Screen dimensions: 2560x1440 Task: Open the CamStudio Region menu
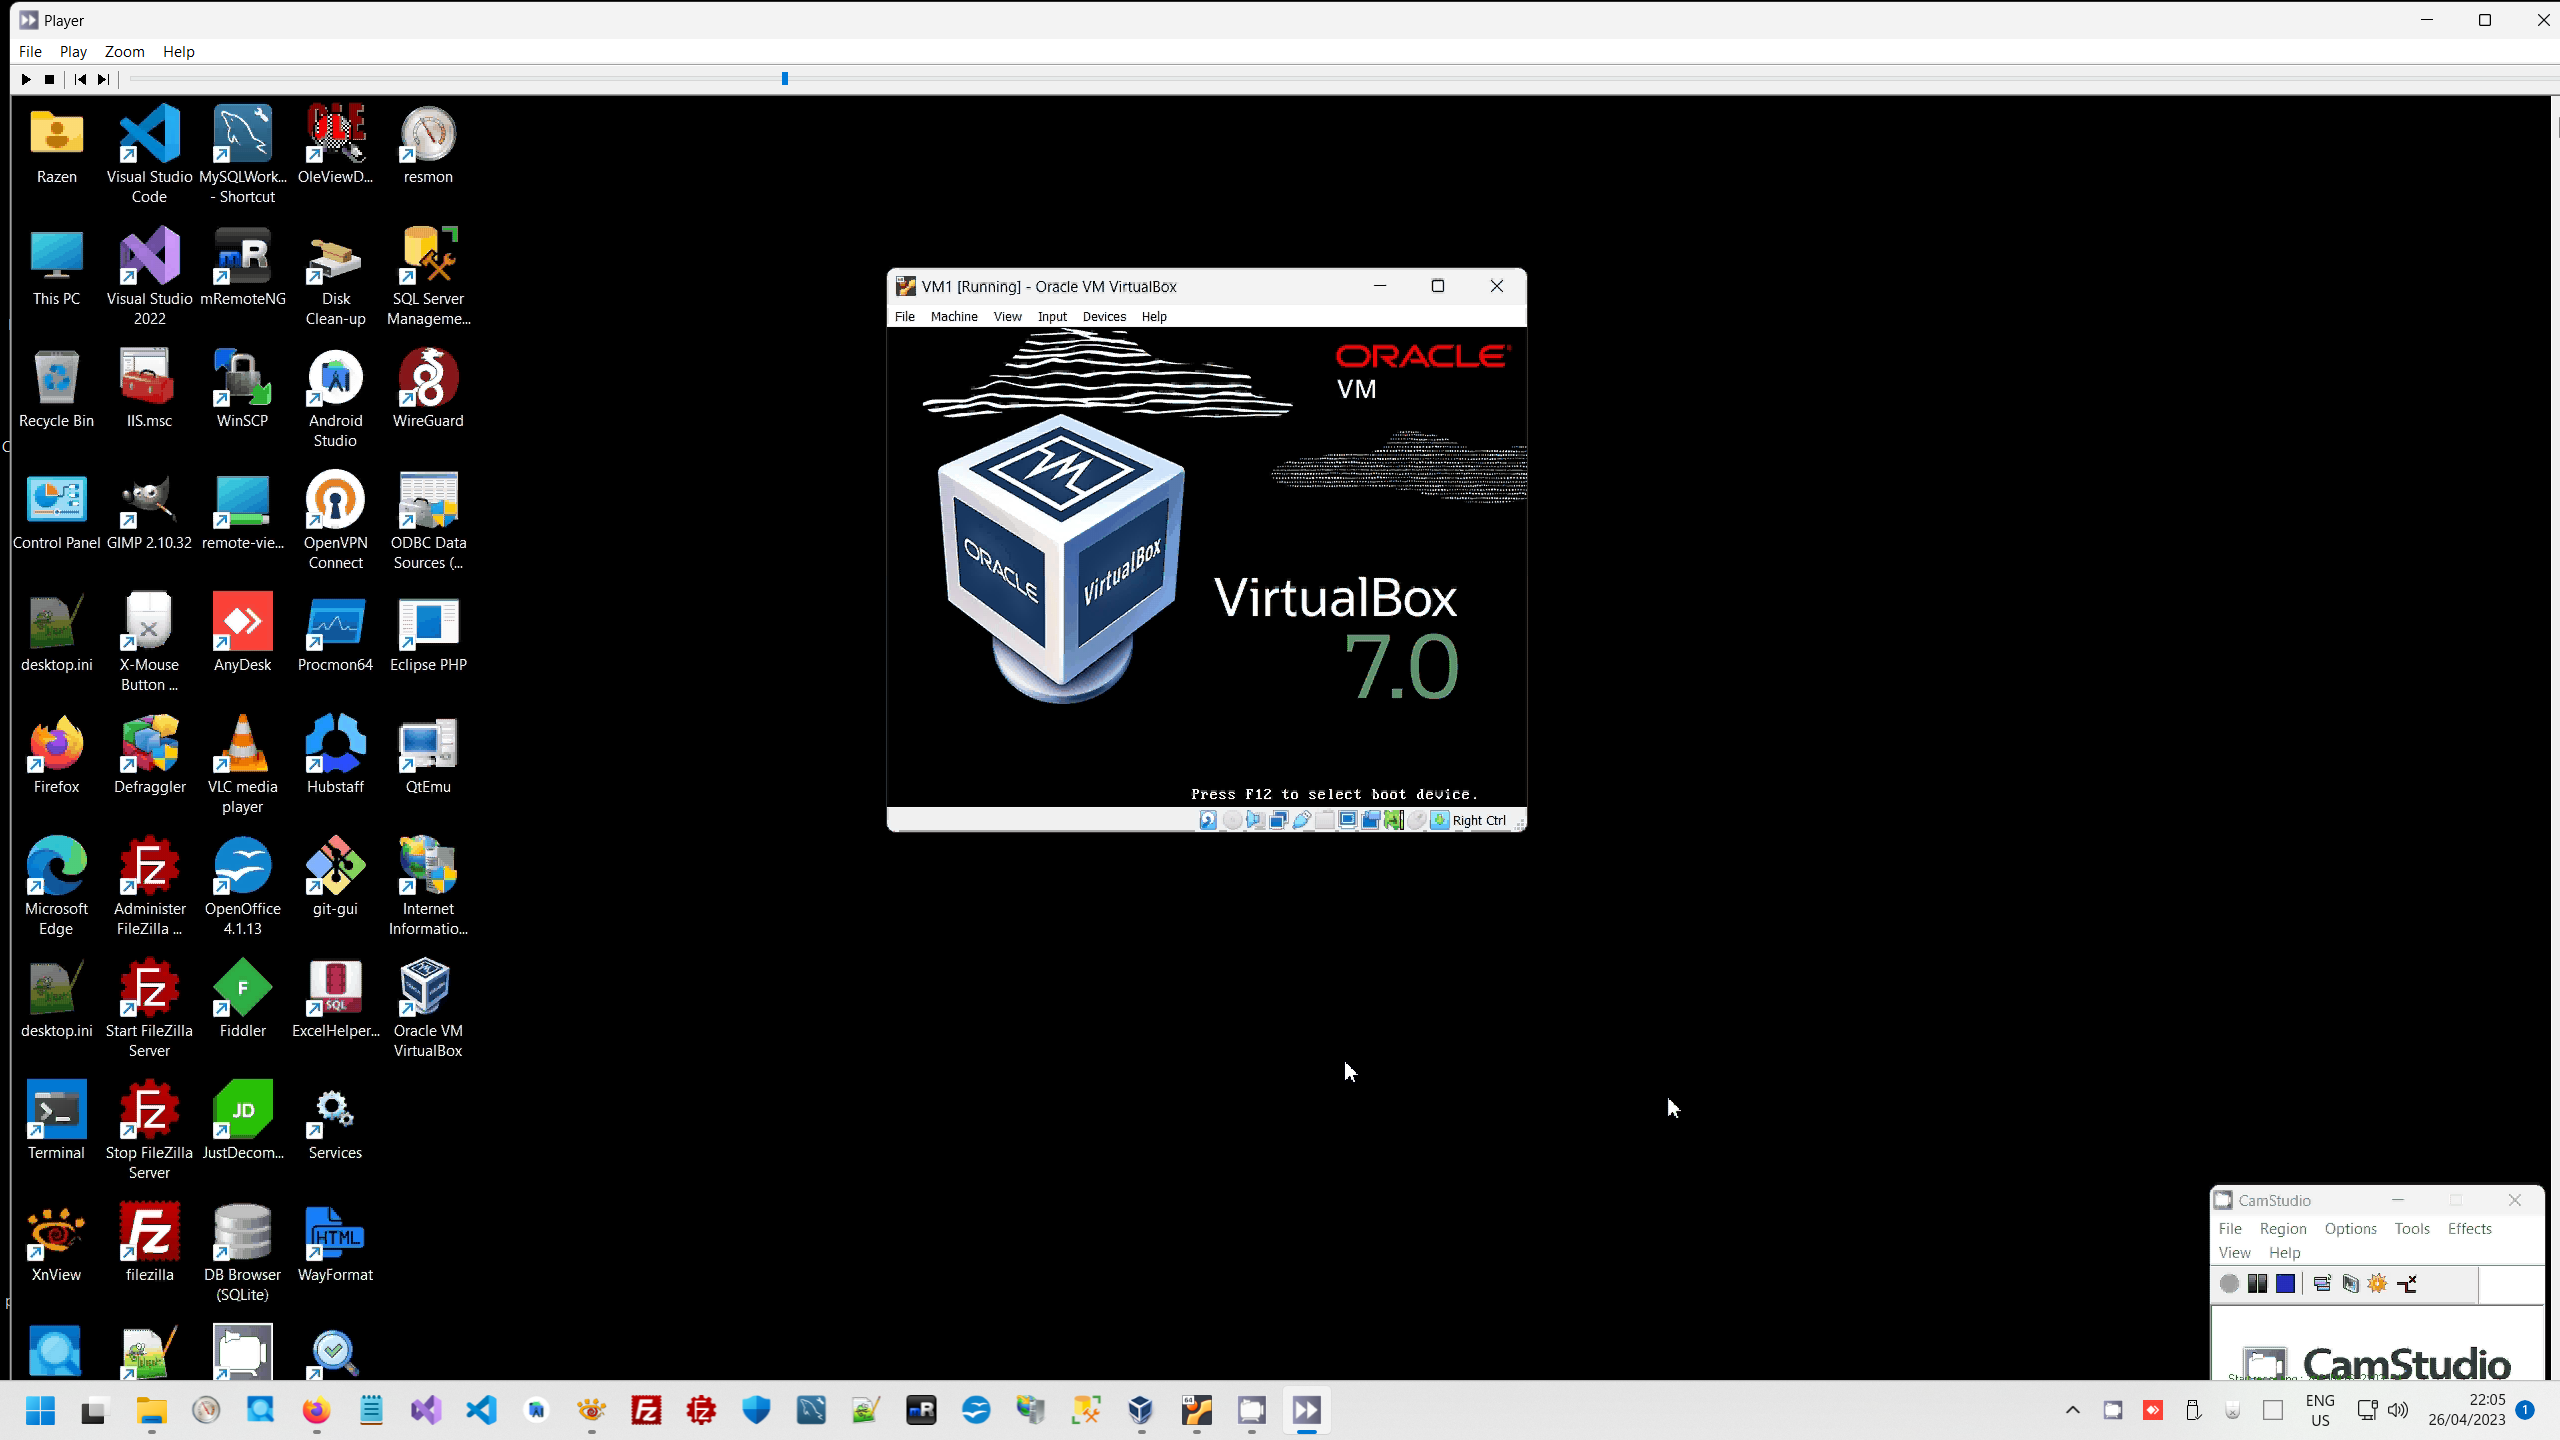pyautogui.click(x=2283, y=1228)
